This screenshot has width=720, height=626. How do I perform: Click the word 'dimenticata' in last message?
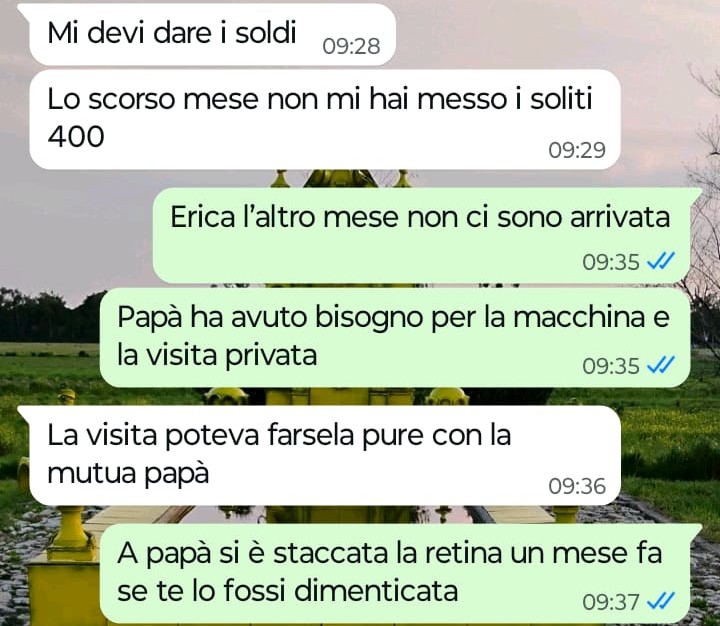pos(376,590)
